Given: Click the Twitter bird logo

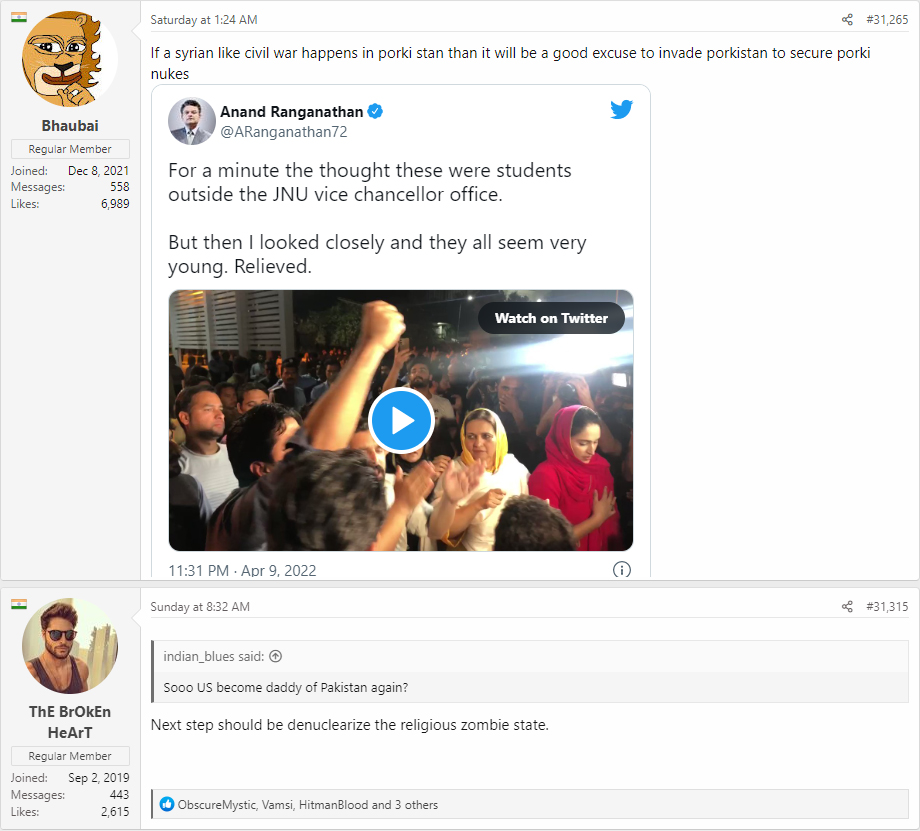Looking at the screenshot, I should [621, 109].
